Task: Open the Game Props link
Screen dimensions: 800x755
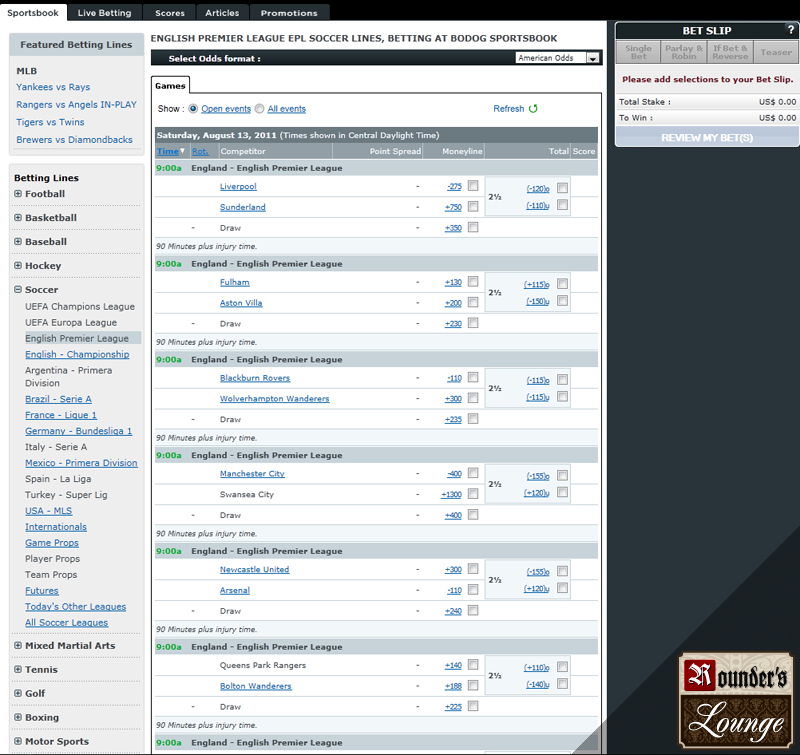Action: [x=52, y=543]
